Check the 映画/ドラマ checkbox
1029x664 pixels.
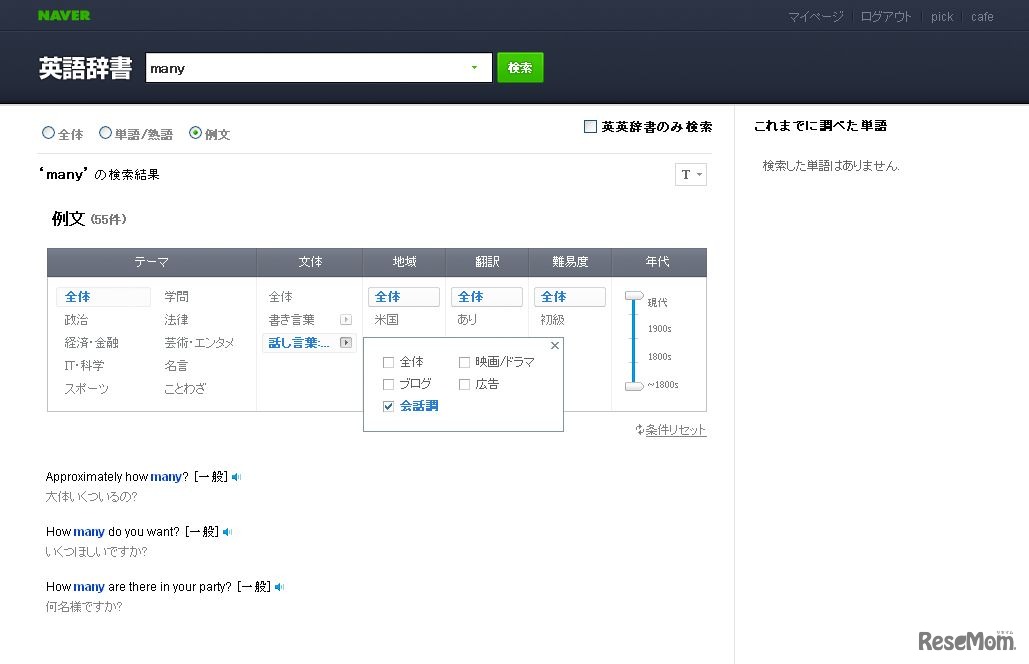coord(465,362)
